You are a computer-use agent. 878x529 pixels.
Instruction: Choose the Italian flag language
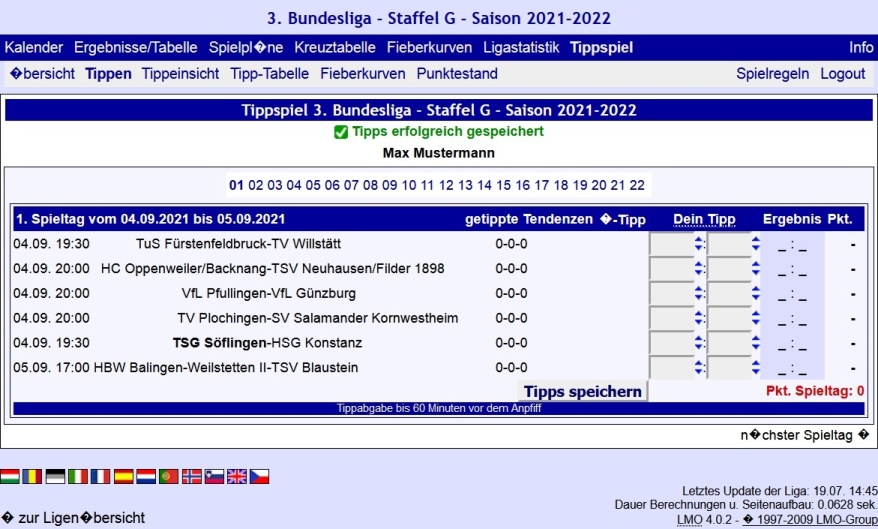click(x=78, y=477)
